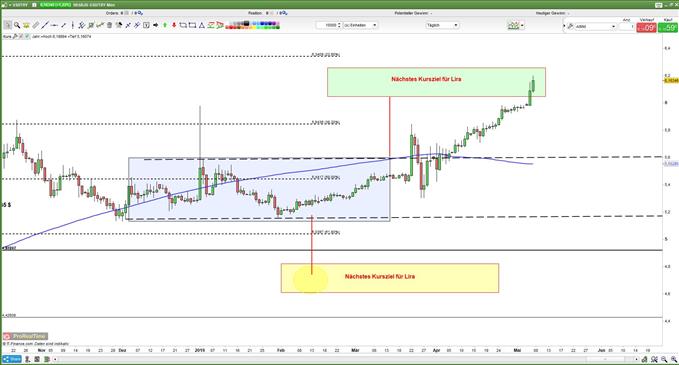Image resolution: width=679 pixels, height=365 pixels.
Task: Activate the magnifier zoom tool
Action: 17,25
